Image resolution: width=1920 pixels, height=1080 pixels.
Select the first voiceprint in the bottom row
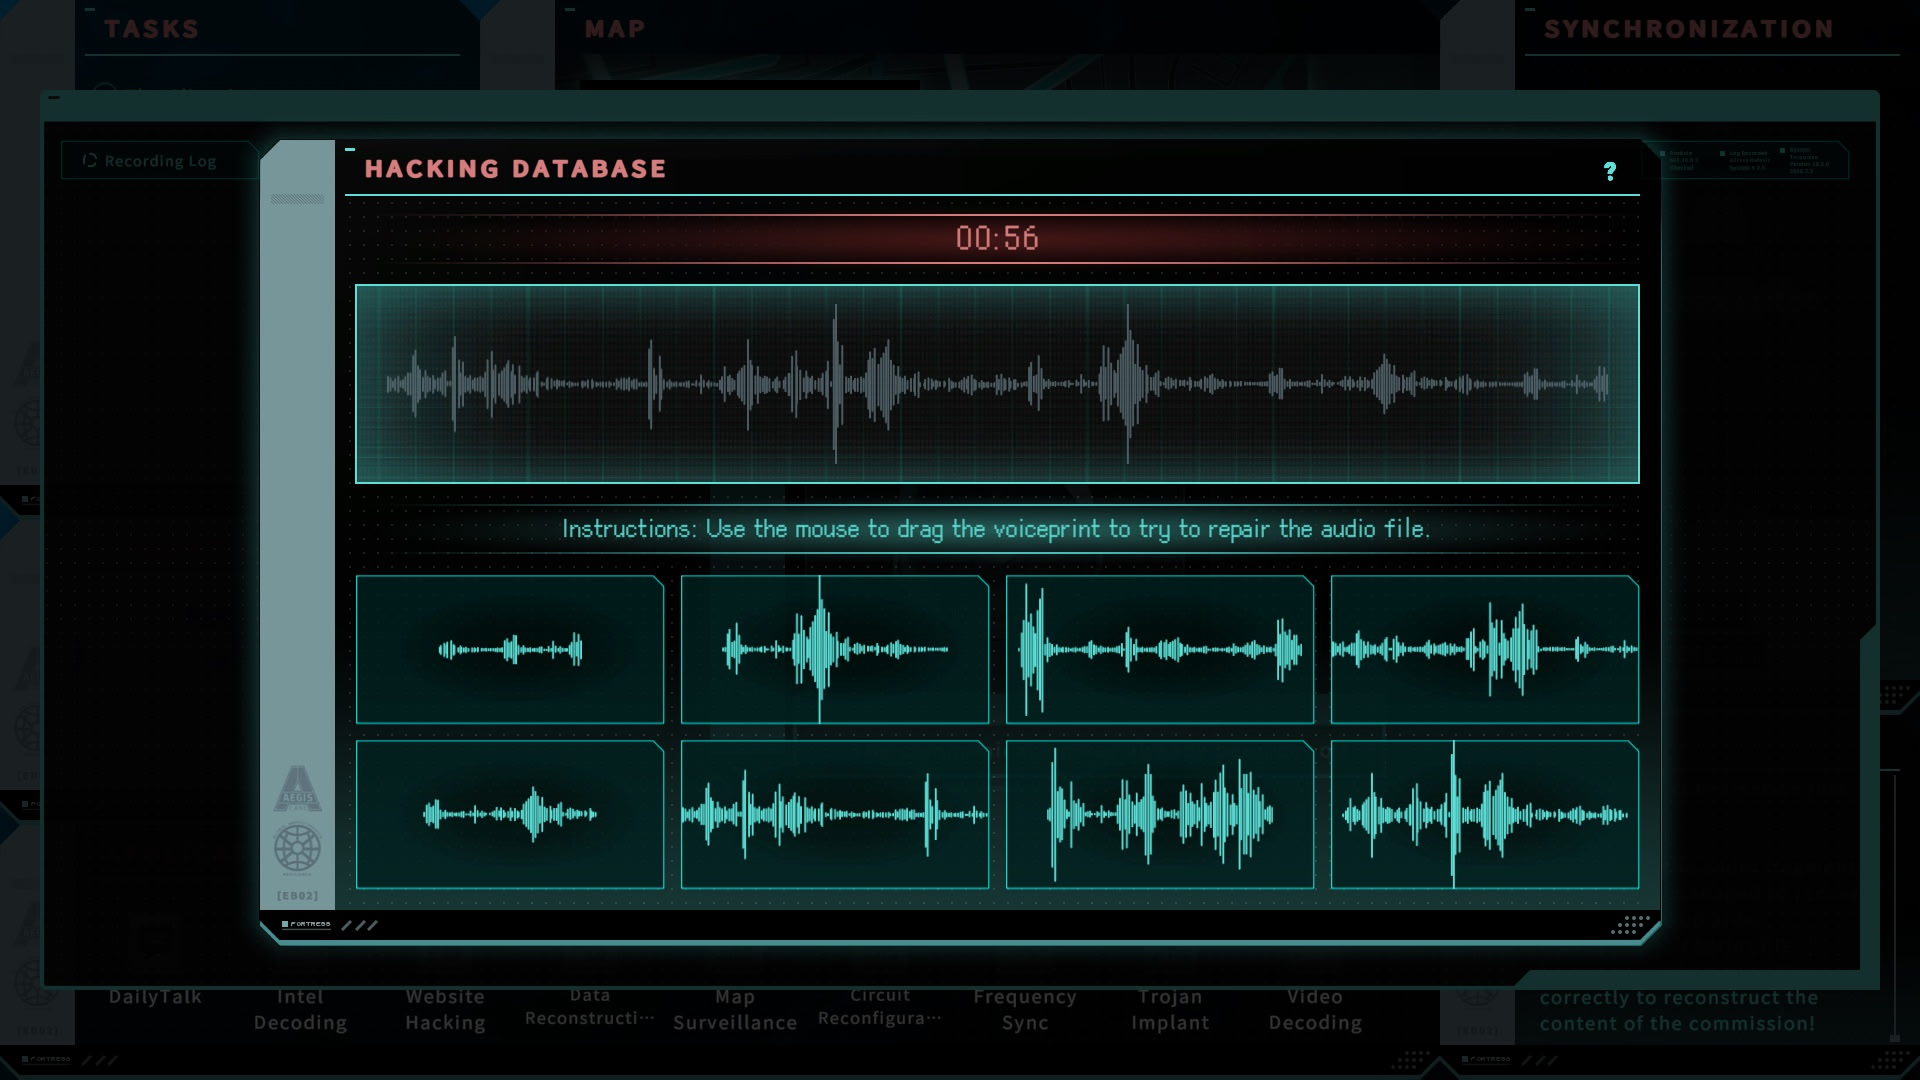pyautogui.click(x=510, y=814)
